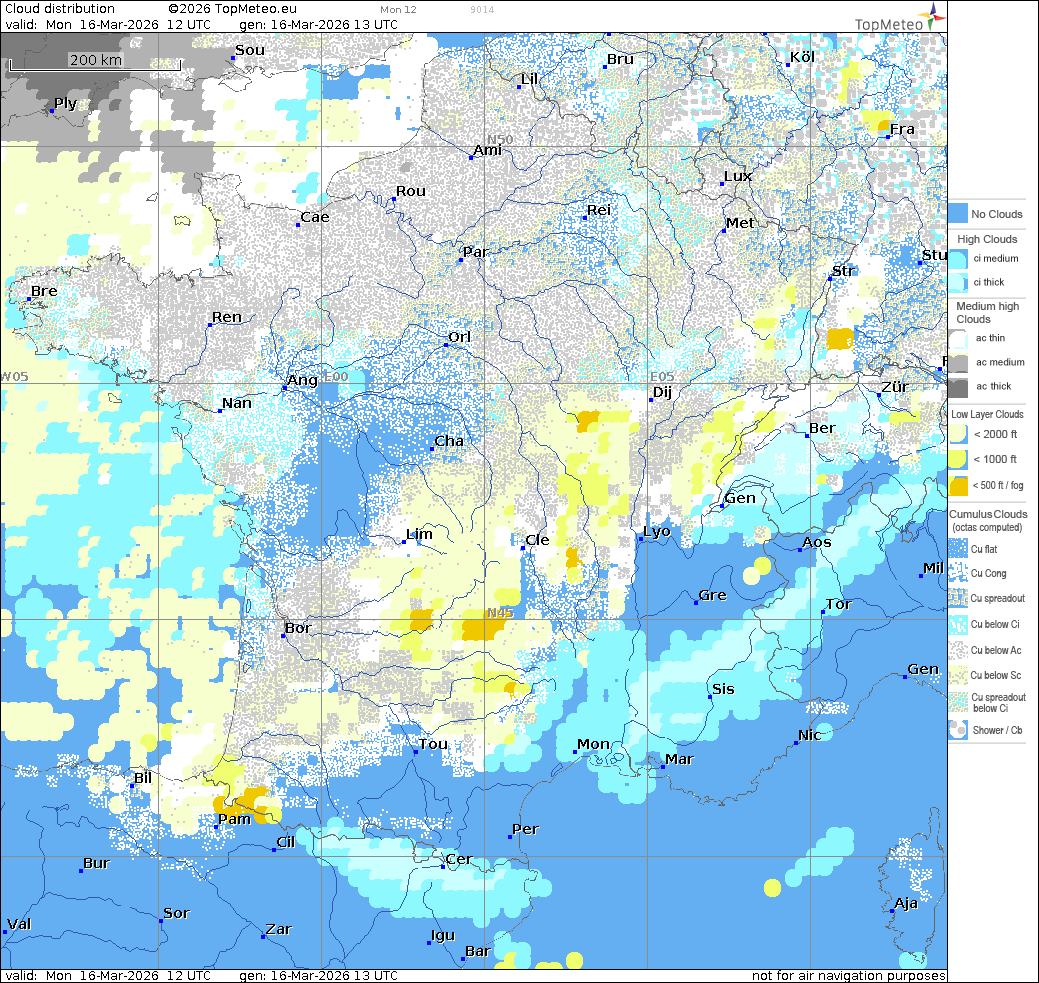Image resolution: width=1039 pixels, height=983 pixels.
Task: Click the Paris city marker
Action: click(x=461, y=260)
